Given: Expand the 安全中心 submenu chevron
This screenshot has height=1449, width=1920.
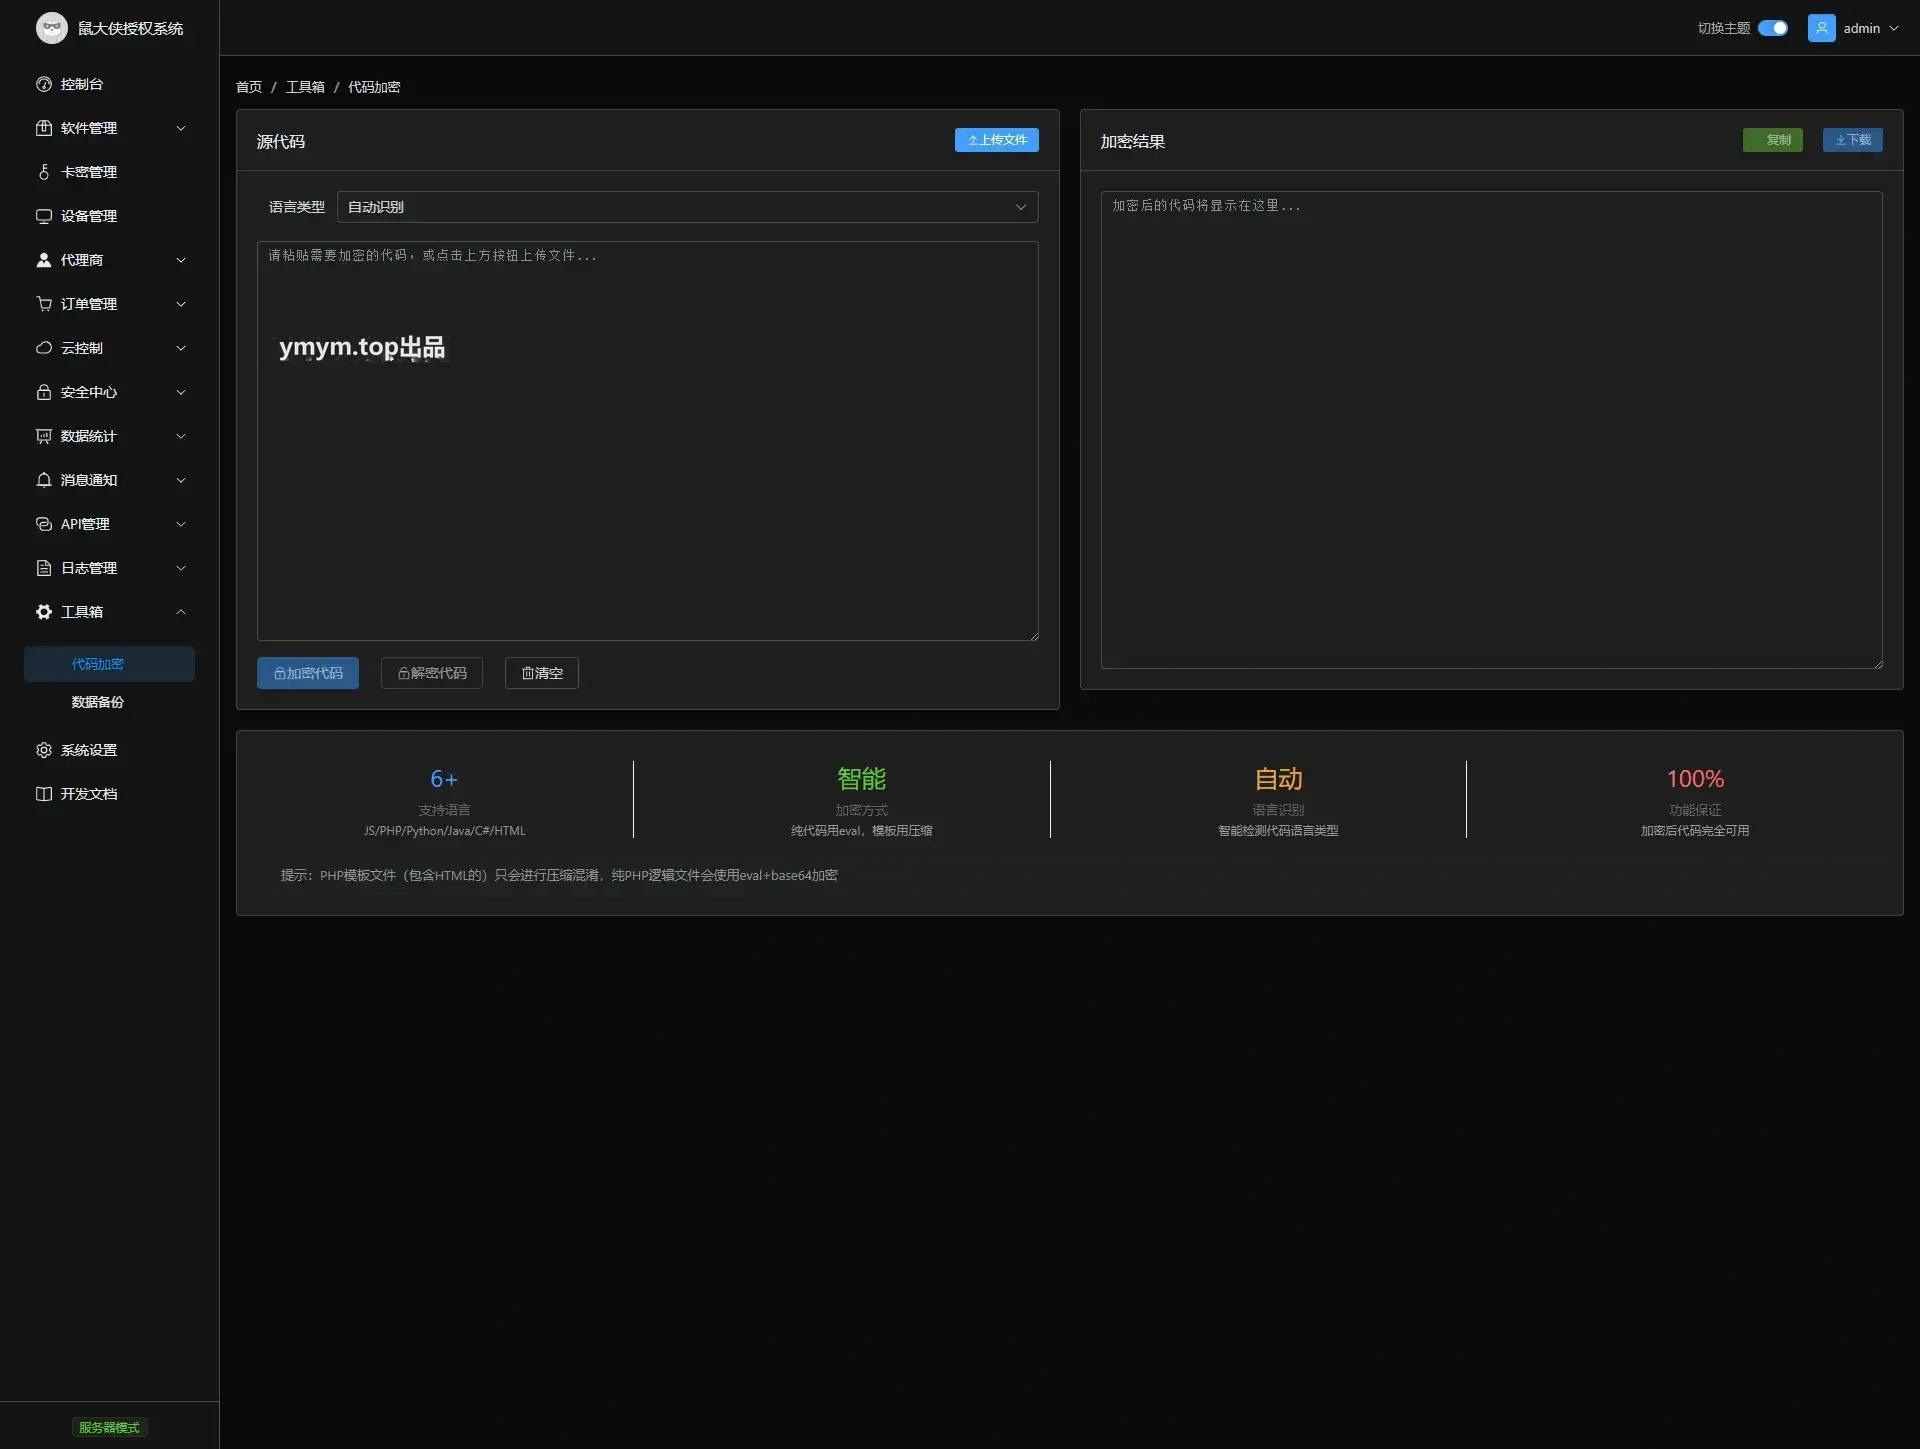Looking at the screenshot, I should 181,392.
